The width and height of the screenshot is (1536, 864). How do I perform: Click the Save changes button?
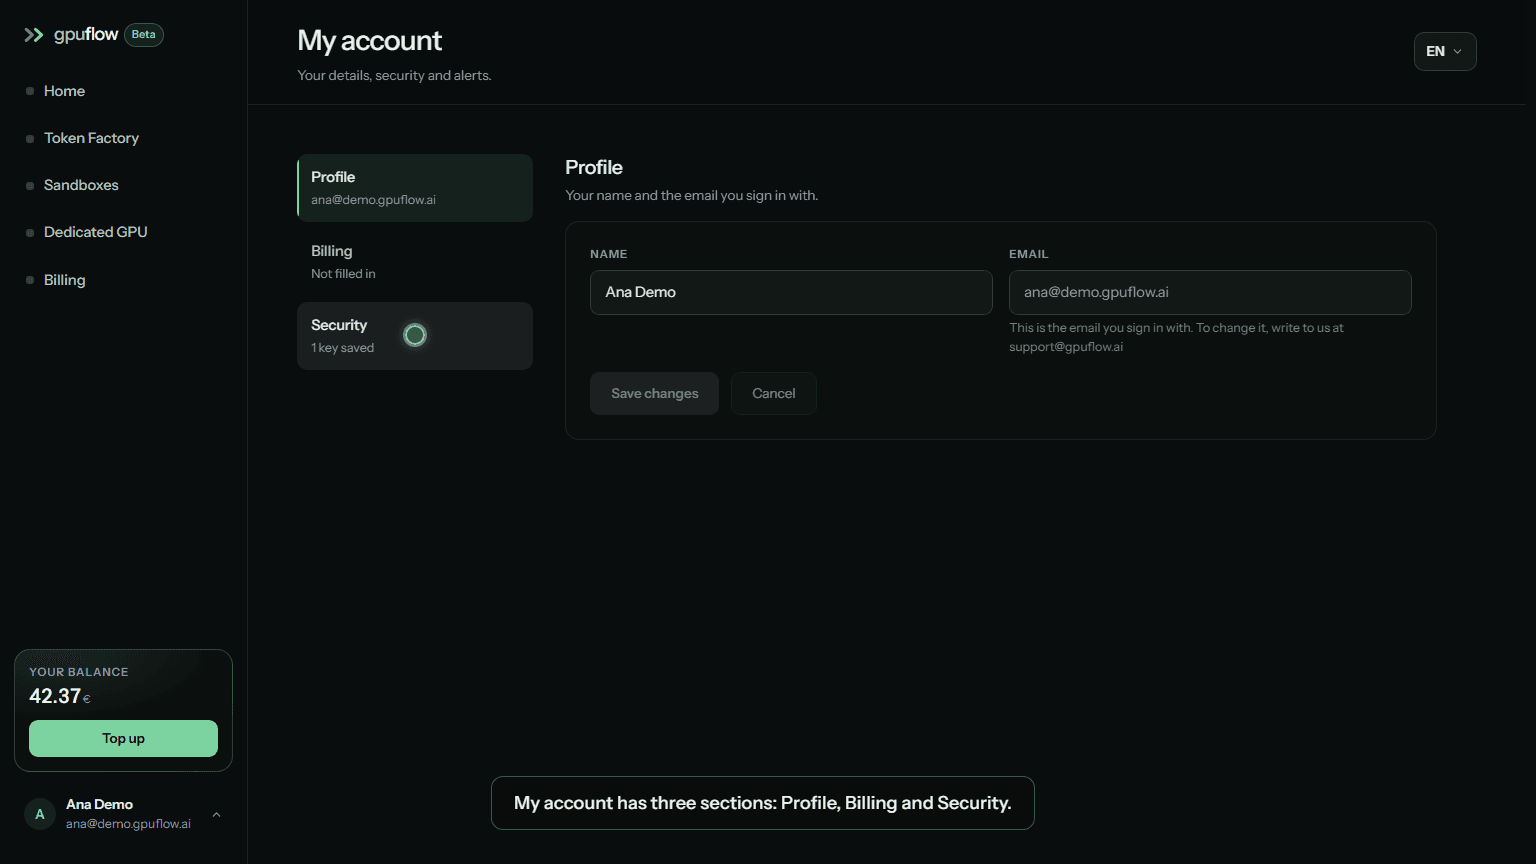(x=654, y=393)
